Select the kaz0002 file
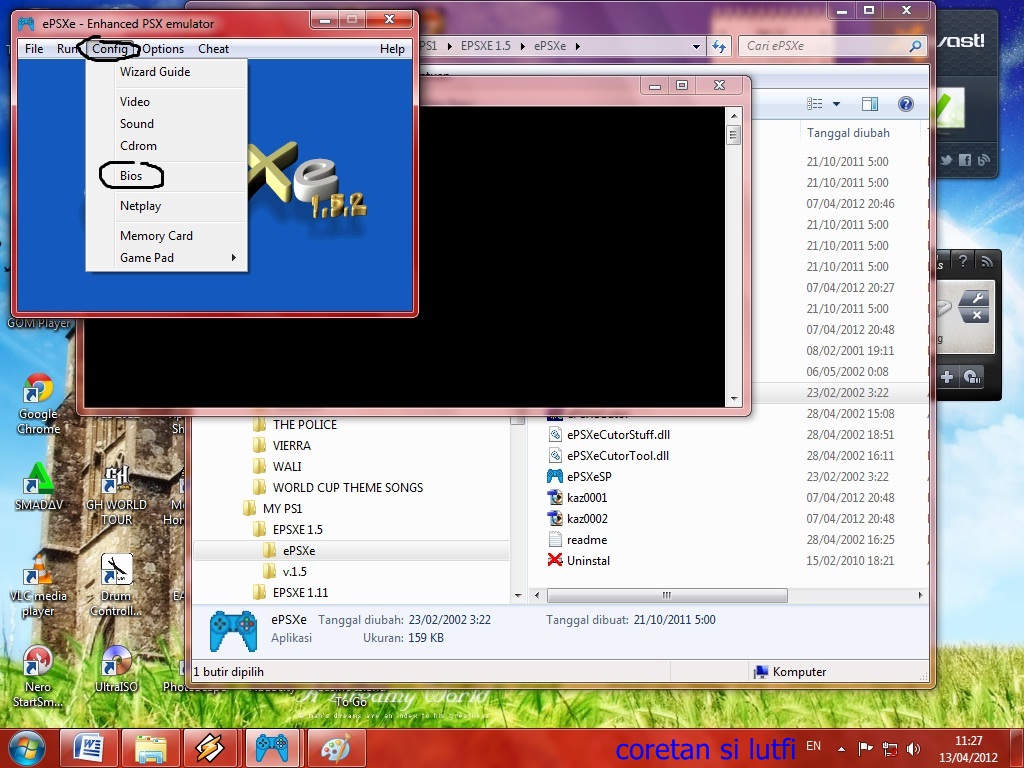Image resolution: width=1024 pixels, height=768 pixels. click(x=587, y=519)
